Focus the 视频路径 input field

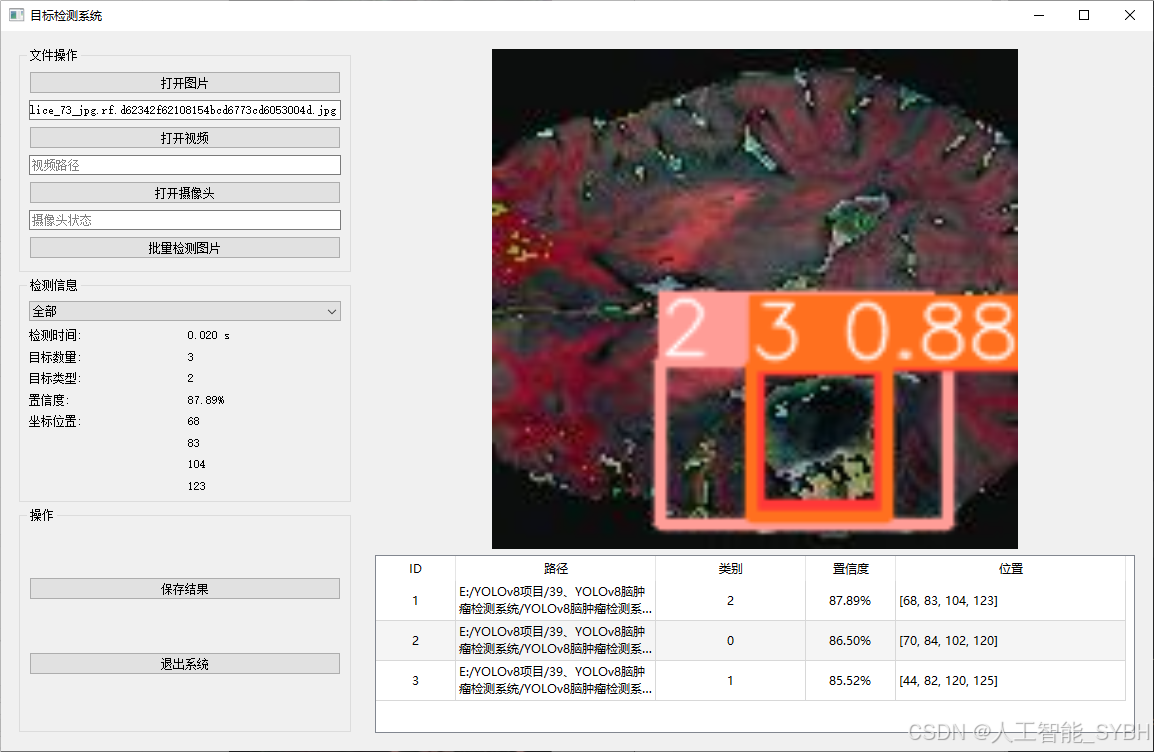coord(185,165)
